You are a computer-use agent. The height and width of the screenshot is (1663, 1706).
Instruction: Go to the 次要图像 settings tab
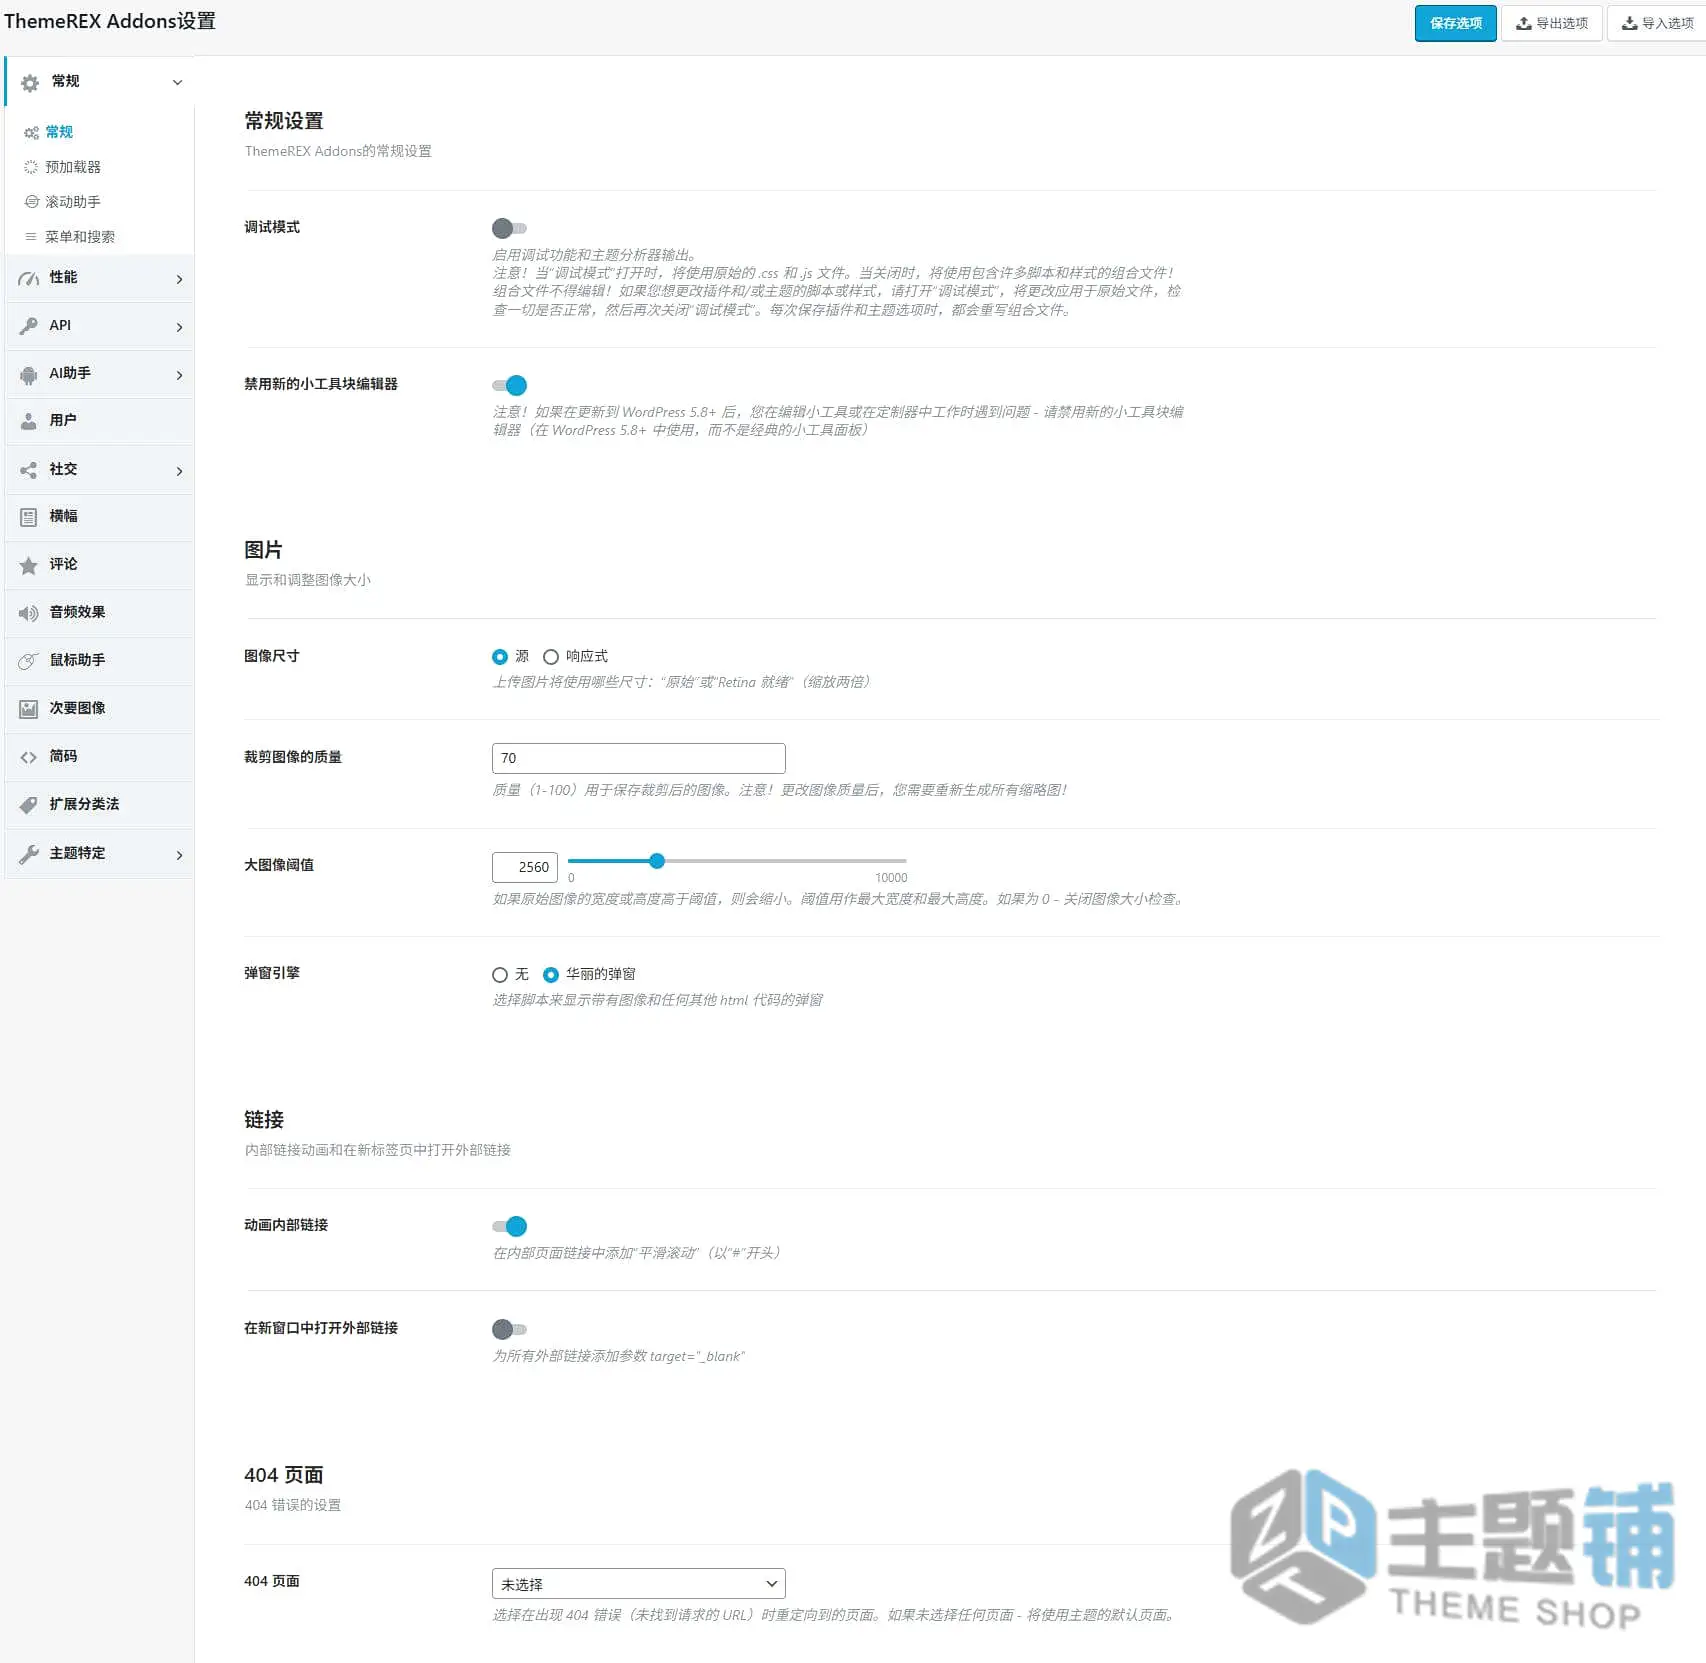tap(99, 709)
